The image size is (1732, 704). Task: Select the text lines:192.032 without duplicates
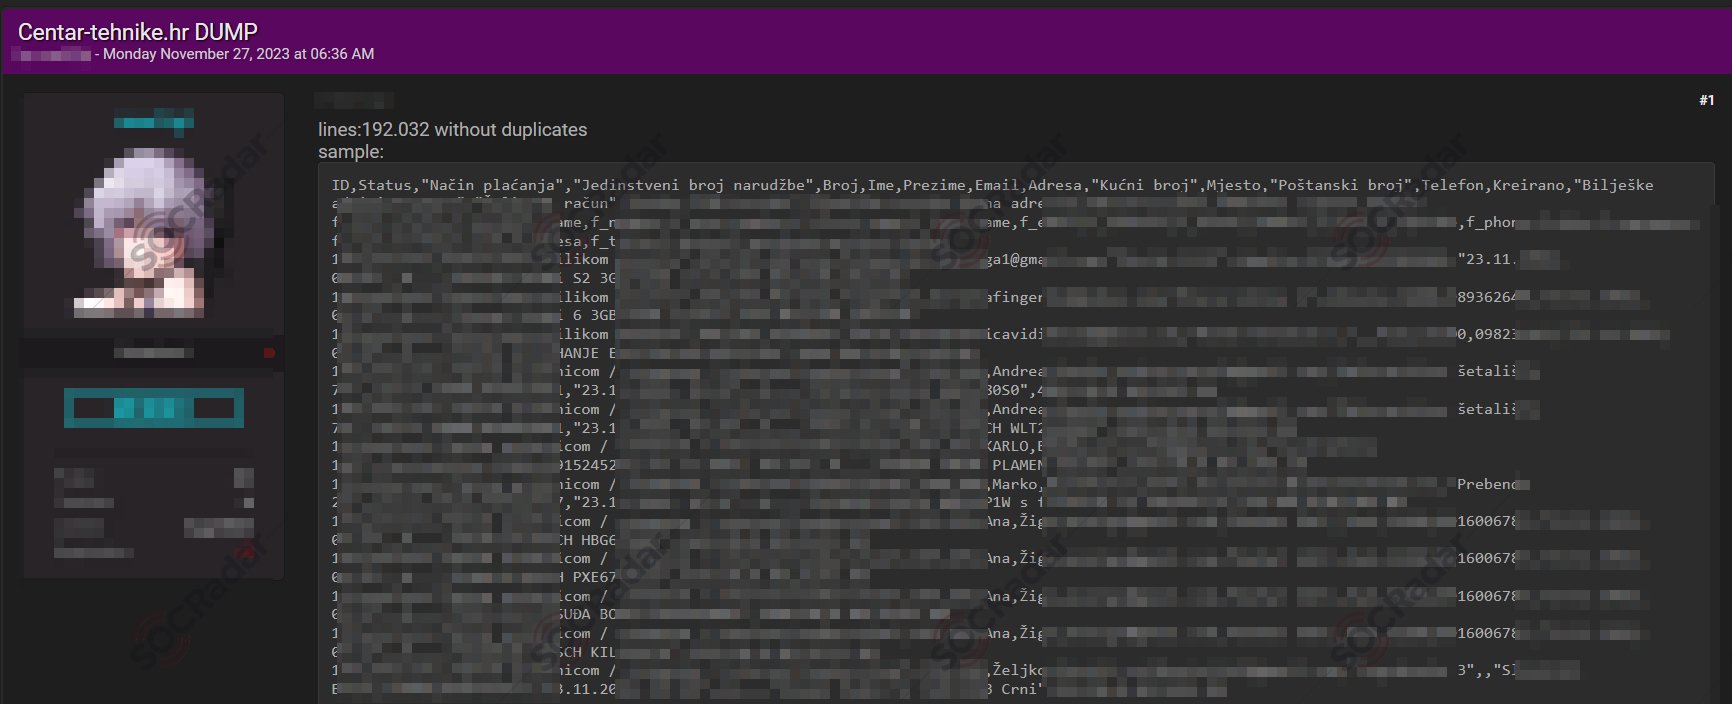[x=452, y=130]
